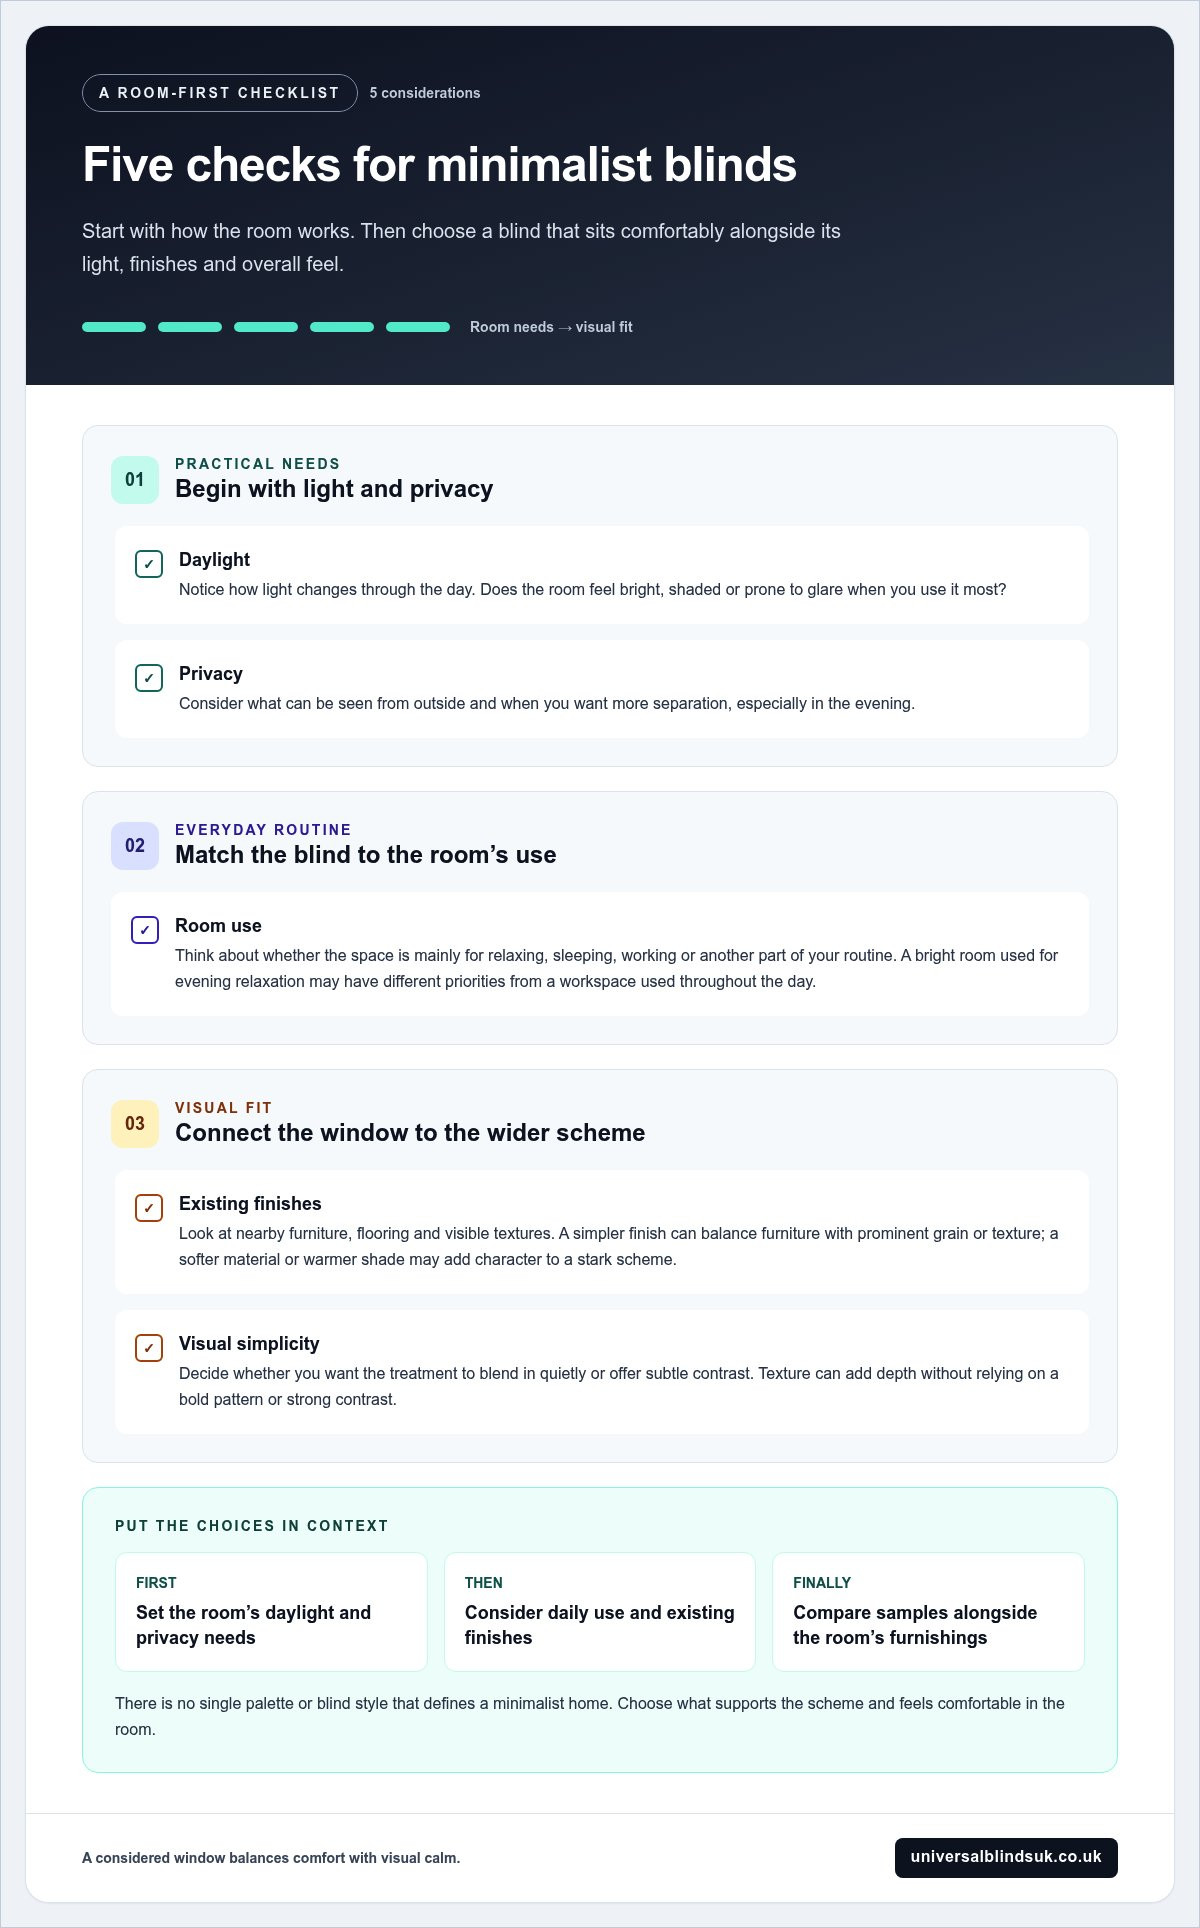The height and width of the screenshot is (1928, 1200).
Task: Select the THEN step card
Action: (600, 1611)
